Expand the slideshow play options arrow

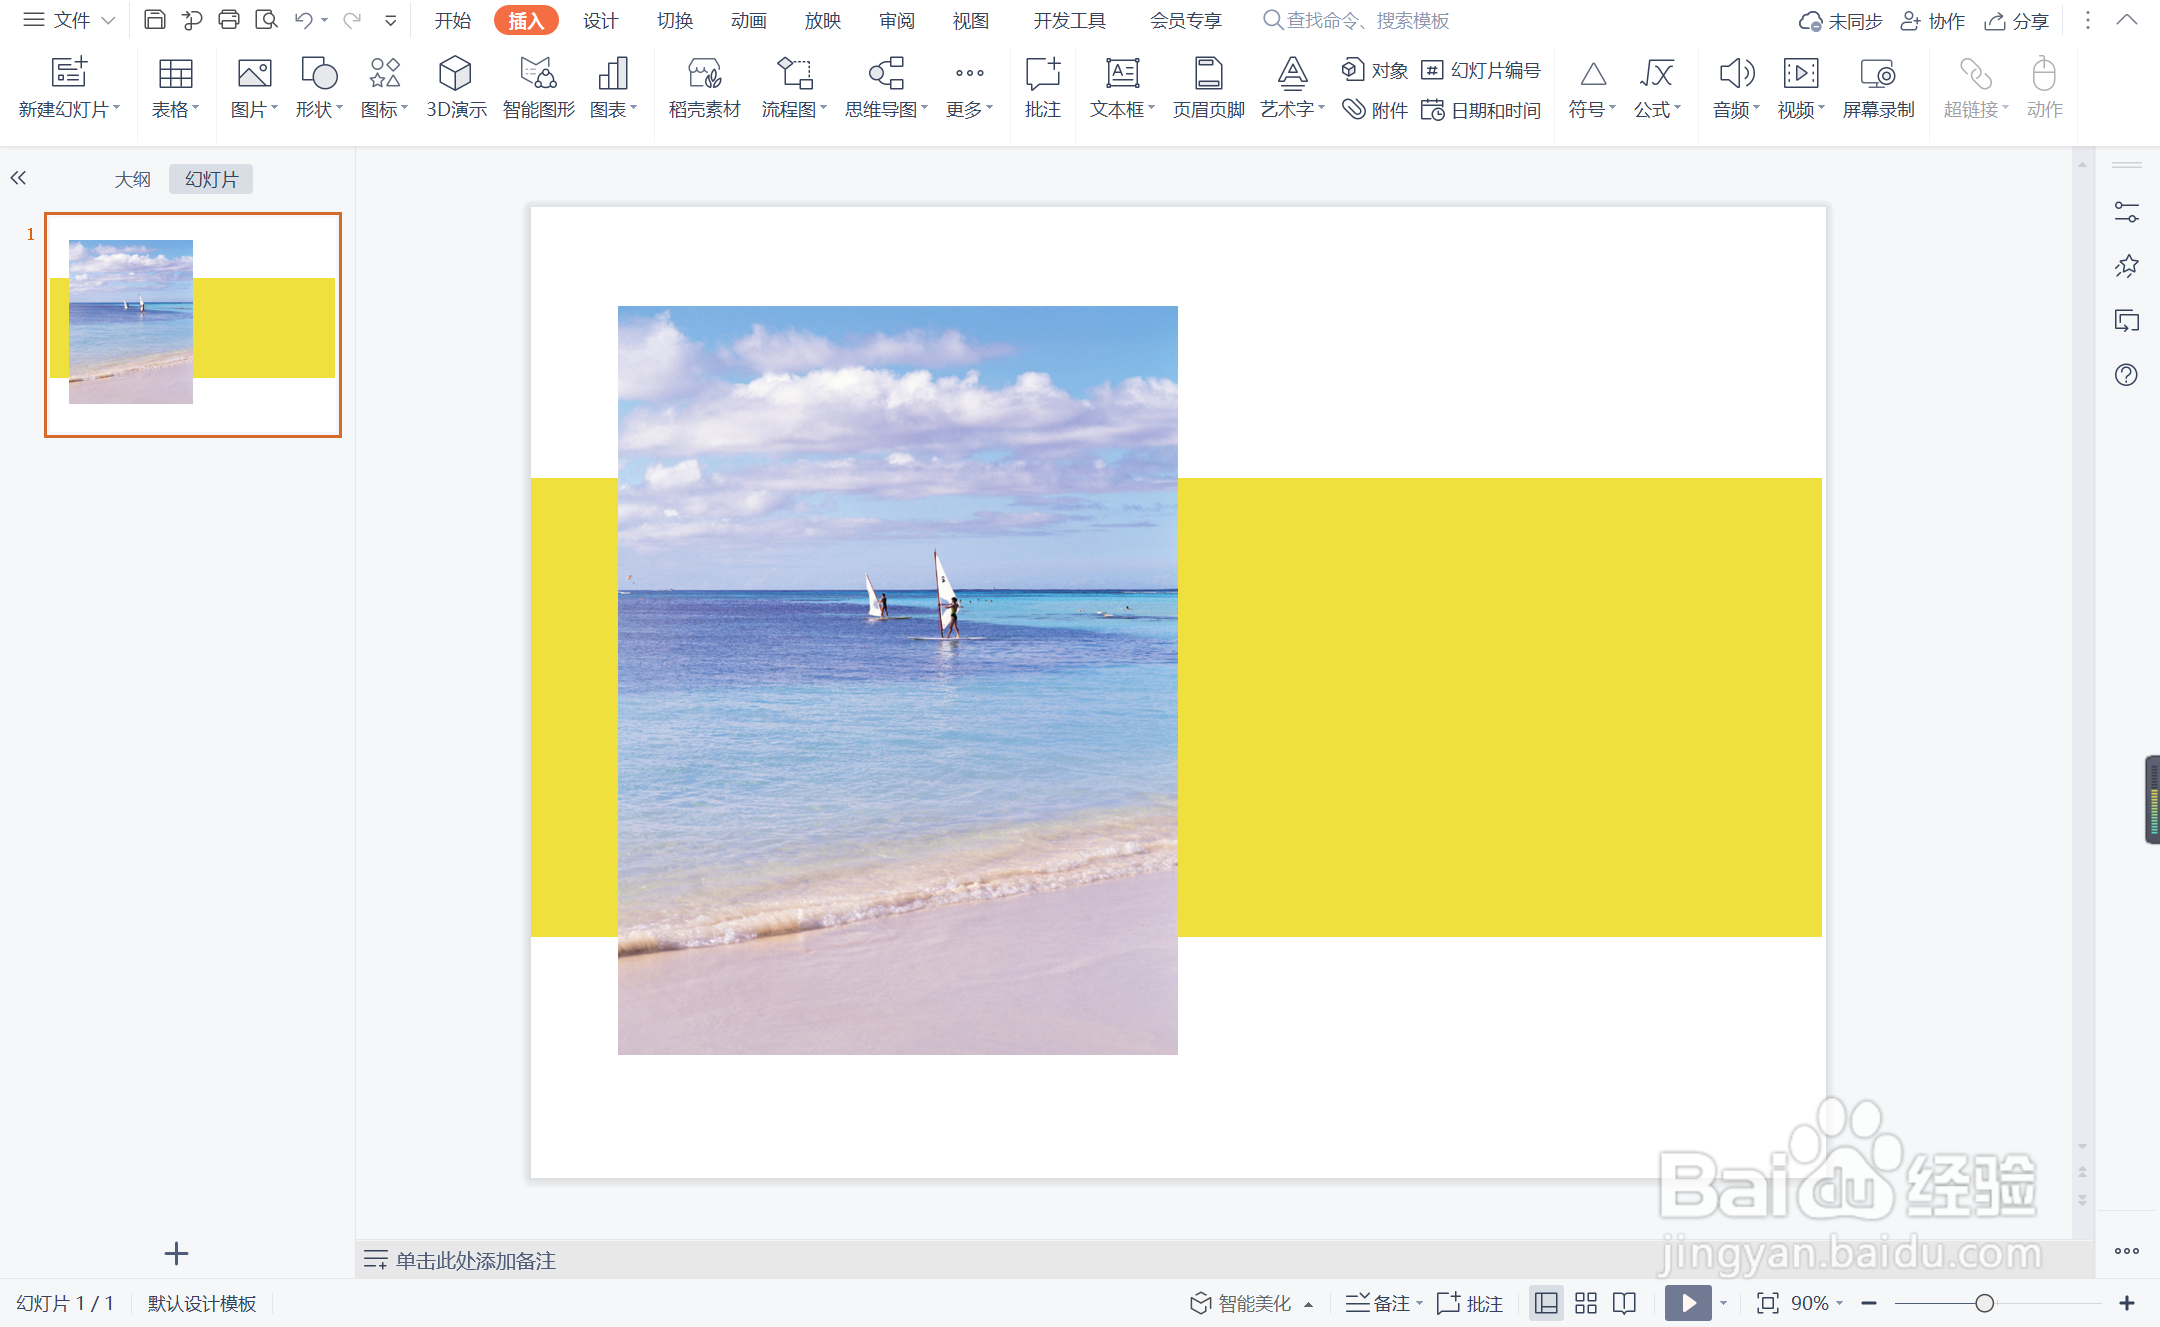(1723, 1303)
